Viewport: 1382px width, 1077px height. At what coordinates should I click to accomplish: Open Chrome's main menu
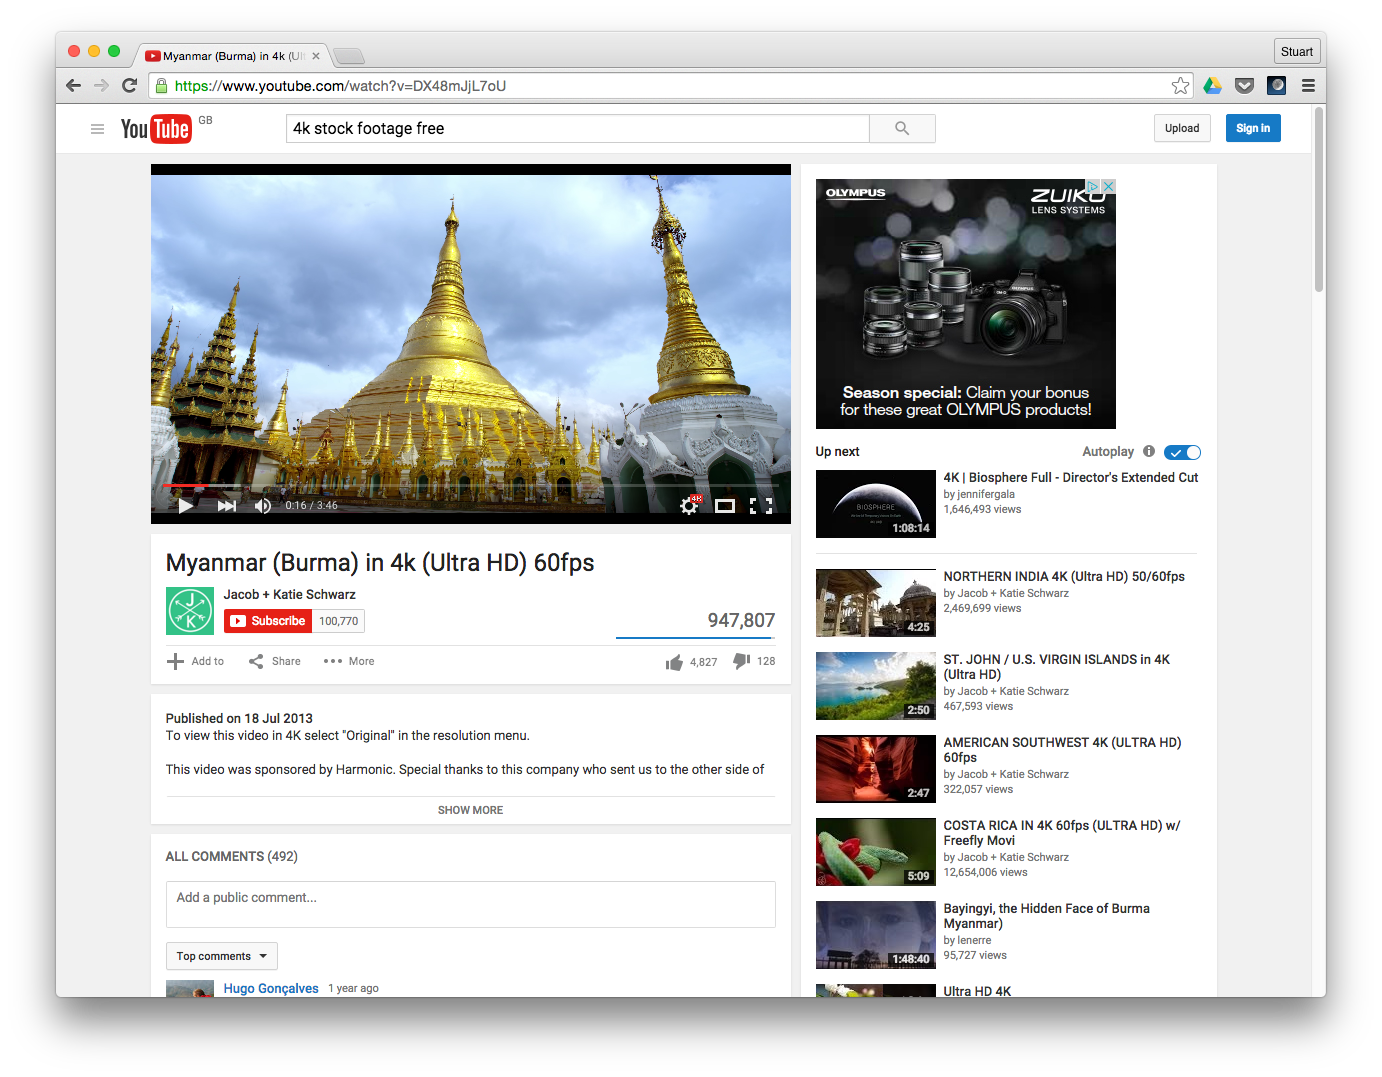pos(1308,86)
